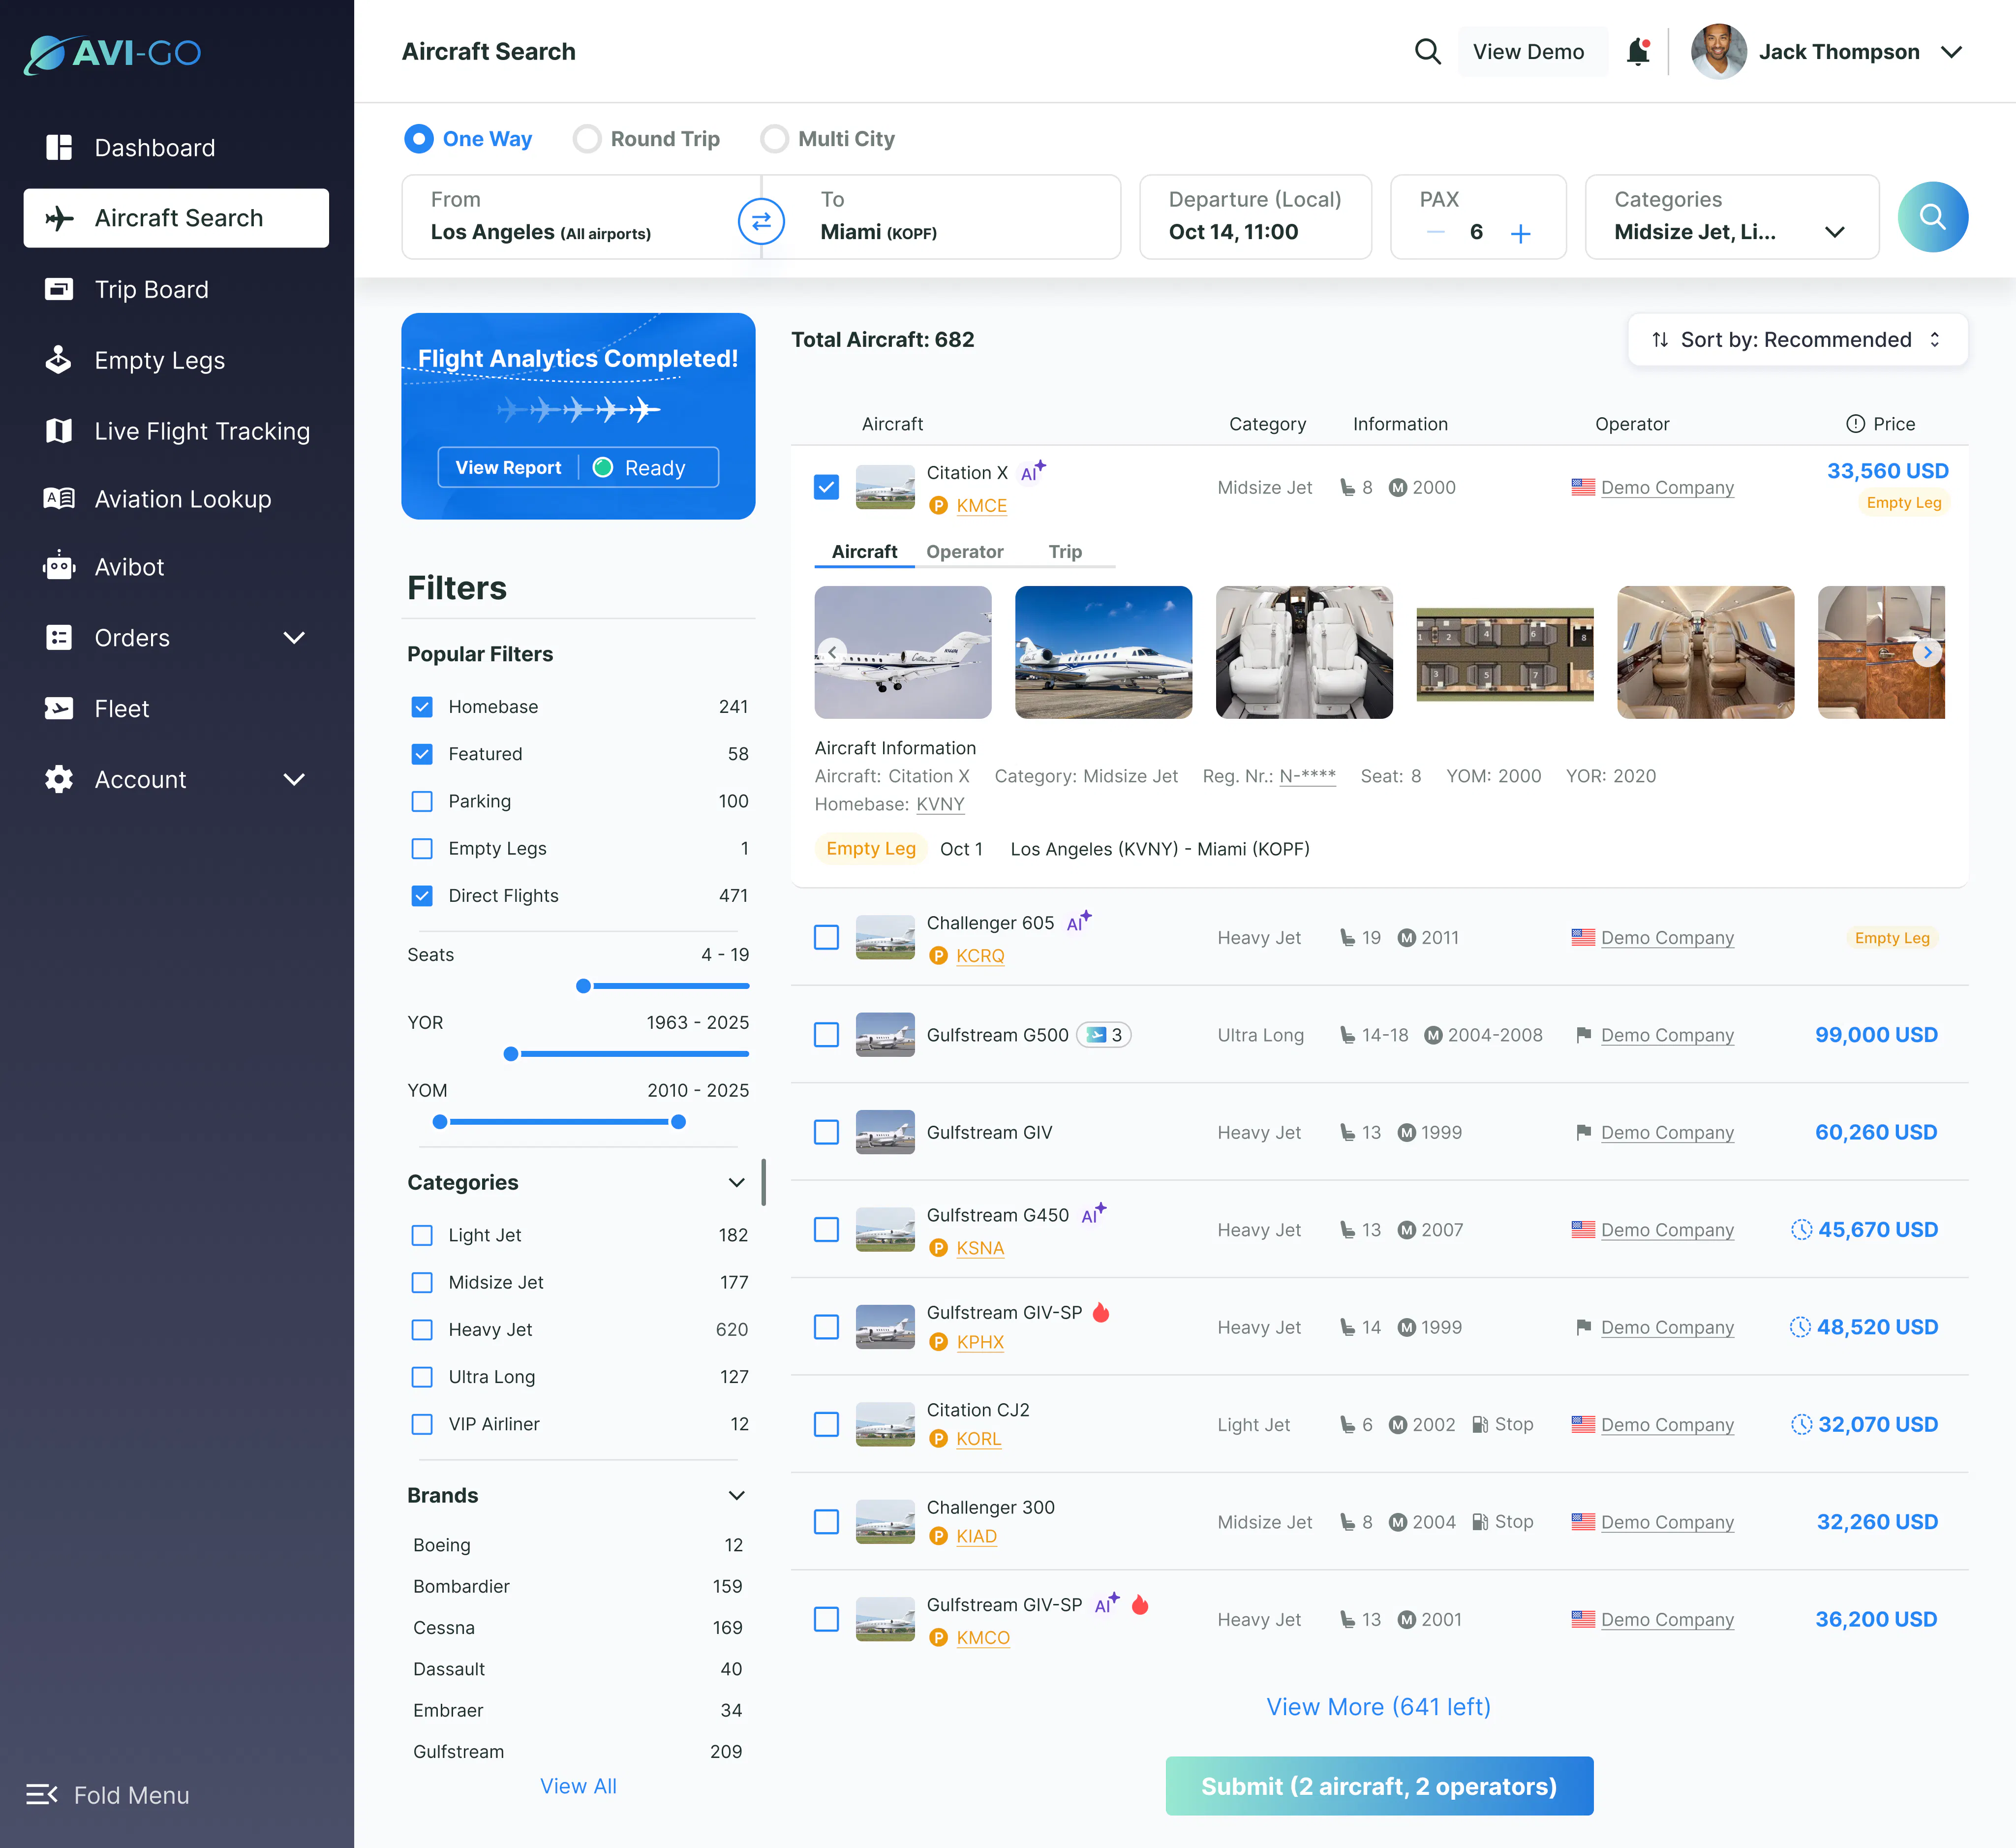Submit 2 aircraft, 2 operators
Viewport: 2016px width, 1848px height.
pyautogui.click(x=1379, y=1786)
